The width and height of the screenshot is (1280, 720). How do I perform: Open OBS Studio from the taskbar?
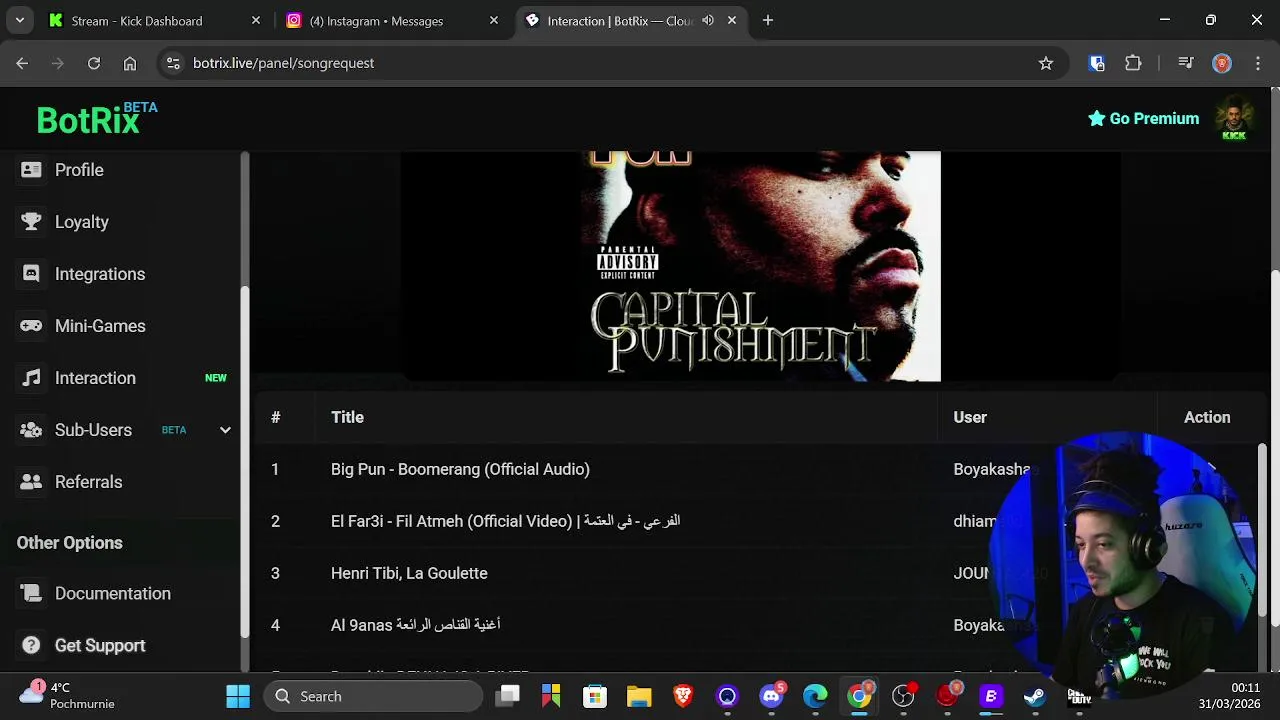903,696
